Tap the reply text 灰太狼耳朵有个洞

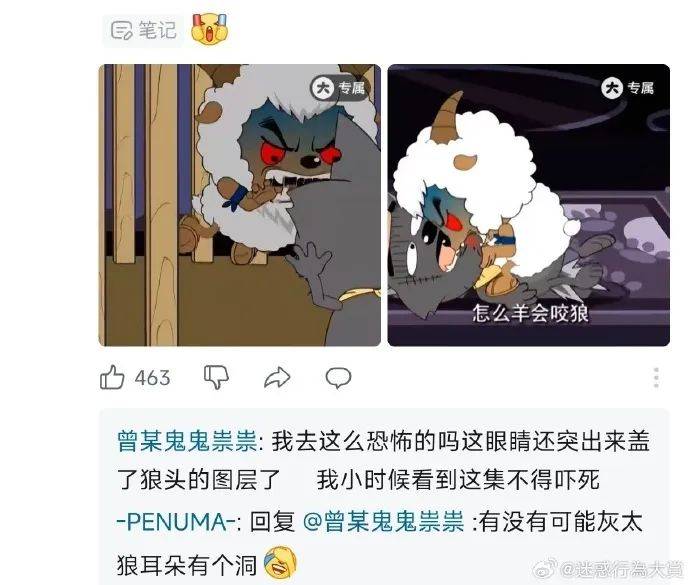(379, 543)
